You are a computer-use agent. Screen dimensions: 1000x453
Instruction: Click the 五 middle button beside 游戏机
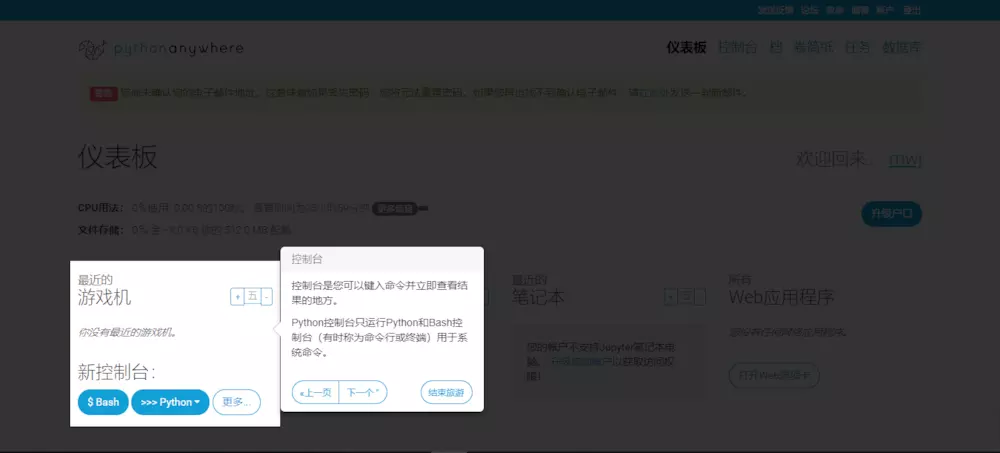(x=253, y=297)
